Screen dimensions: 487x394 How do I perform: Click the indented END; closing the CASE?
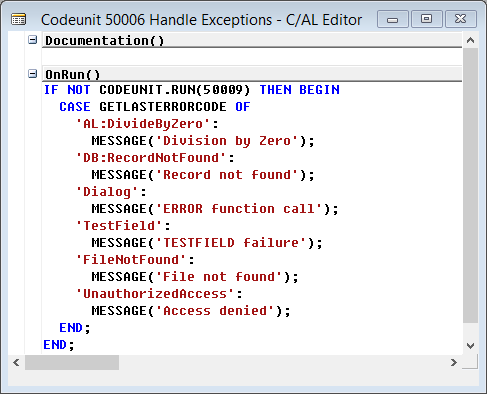click(x=75, y=328)
